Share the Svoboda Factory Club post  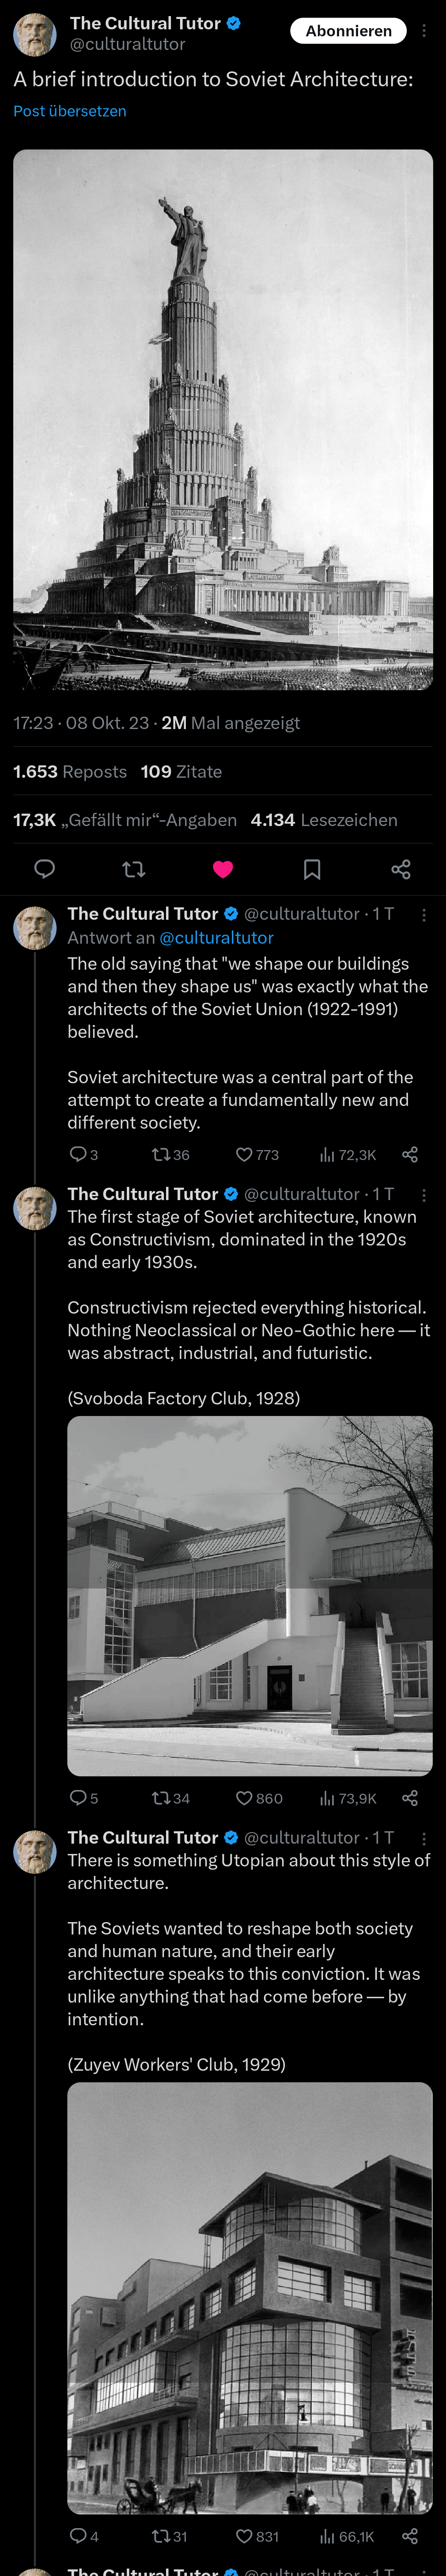[x=409, y=1797]
